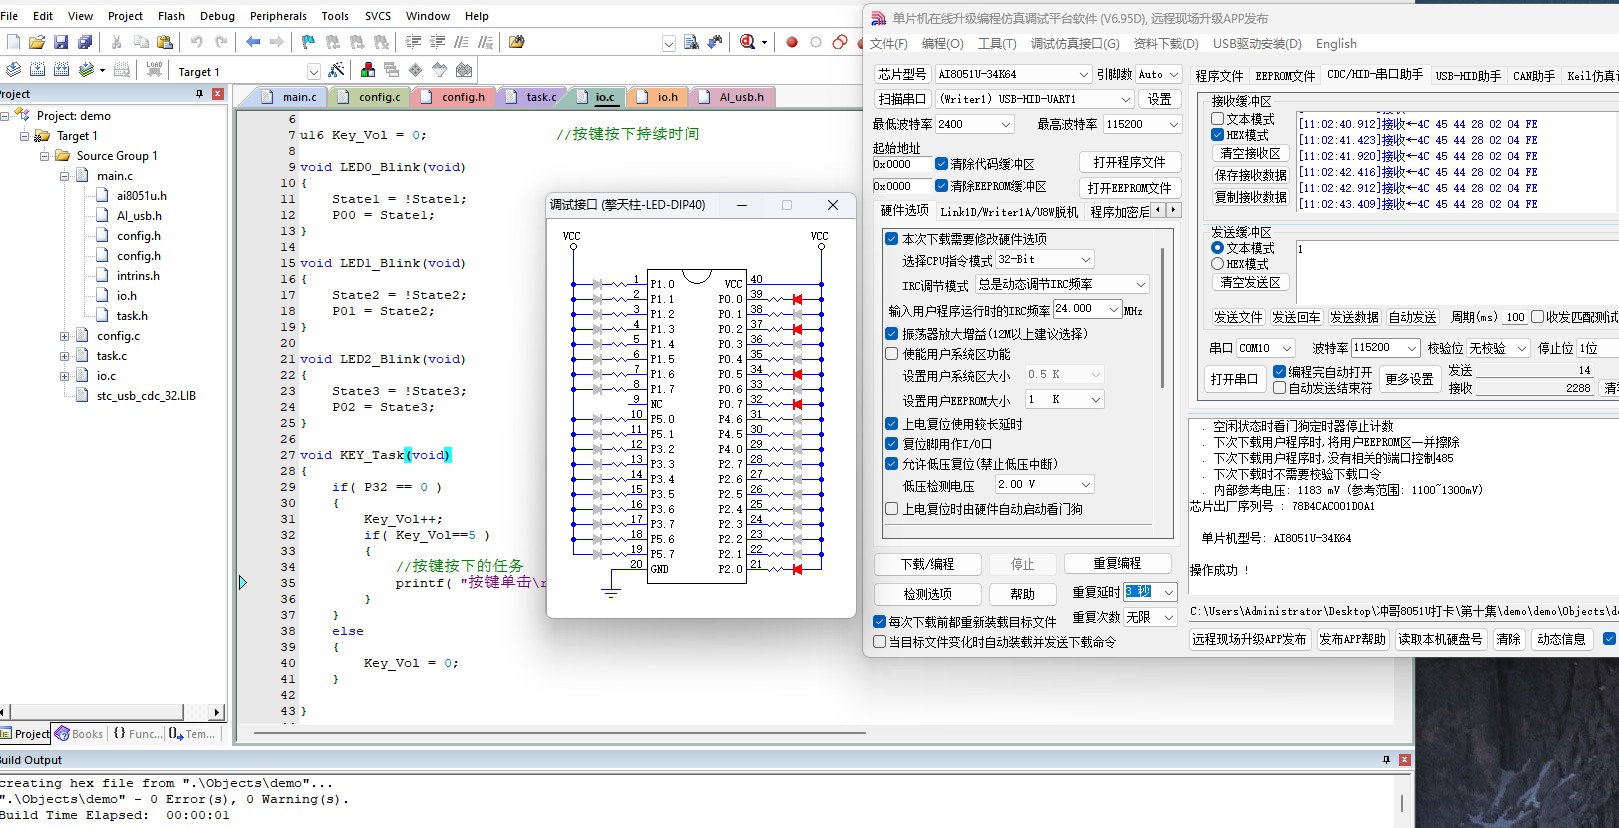
Task: Click the Find in file document icon
Action: click(x=691, y=42)
